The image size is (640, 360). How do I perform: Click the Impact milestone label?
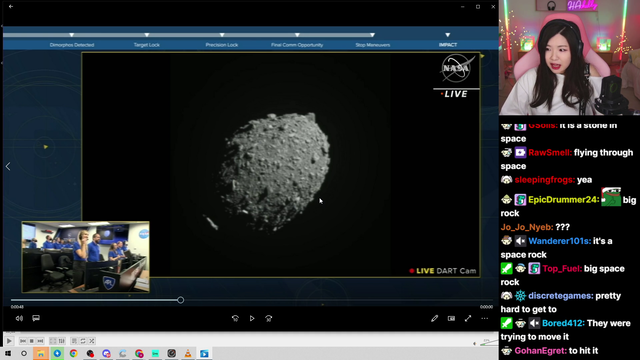pyautogui.click(x=448, y=45)
